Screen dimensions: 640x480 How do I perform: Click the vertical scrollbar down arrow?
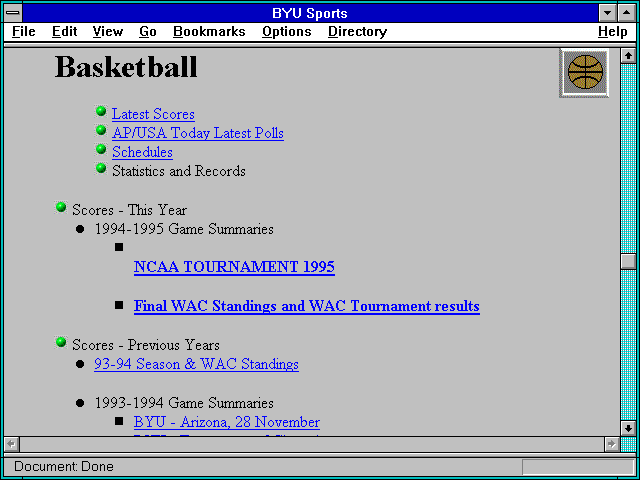(628, 428)
